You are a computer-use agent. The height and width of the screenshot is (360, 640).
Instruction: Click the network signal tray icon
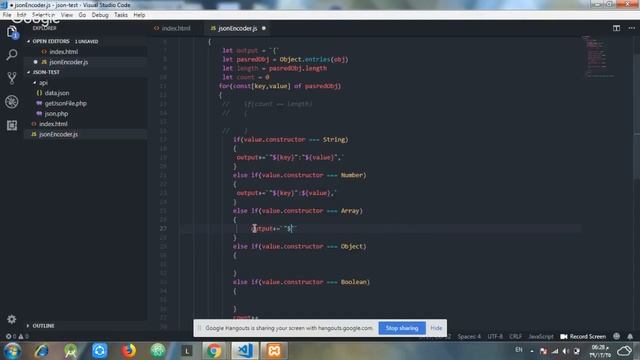point(555,351)
